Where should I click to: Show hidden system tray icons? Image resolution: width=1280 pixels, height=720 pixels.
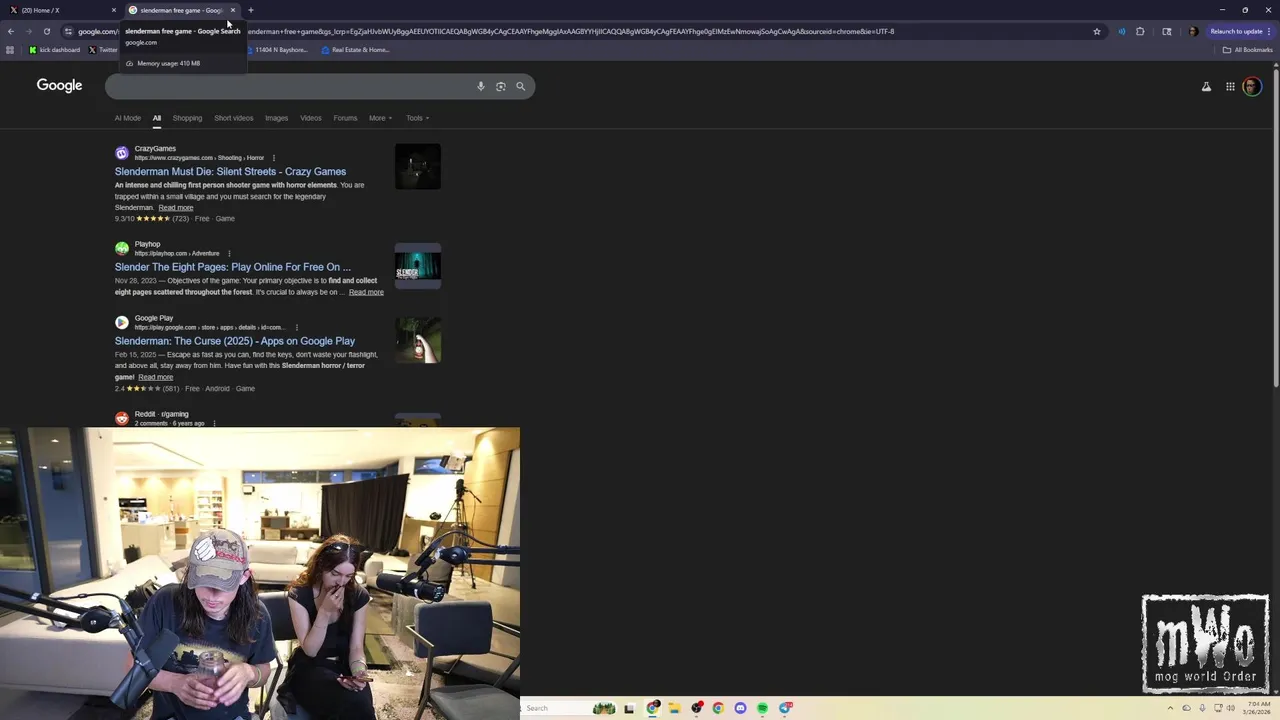click(x=1171, y=708)
